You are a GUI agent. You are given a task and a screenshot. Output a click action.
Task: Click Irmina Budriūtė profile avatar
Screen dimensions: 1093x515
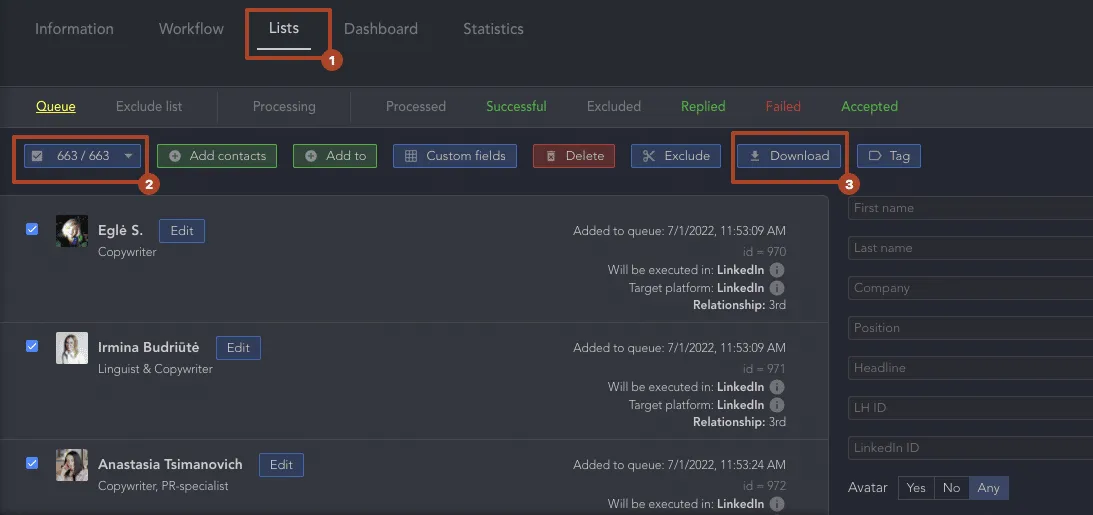click(72, 348)
